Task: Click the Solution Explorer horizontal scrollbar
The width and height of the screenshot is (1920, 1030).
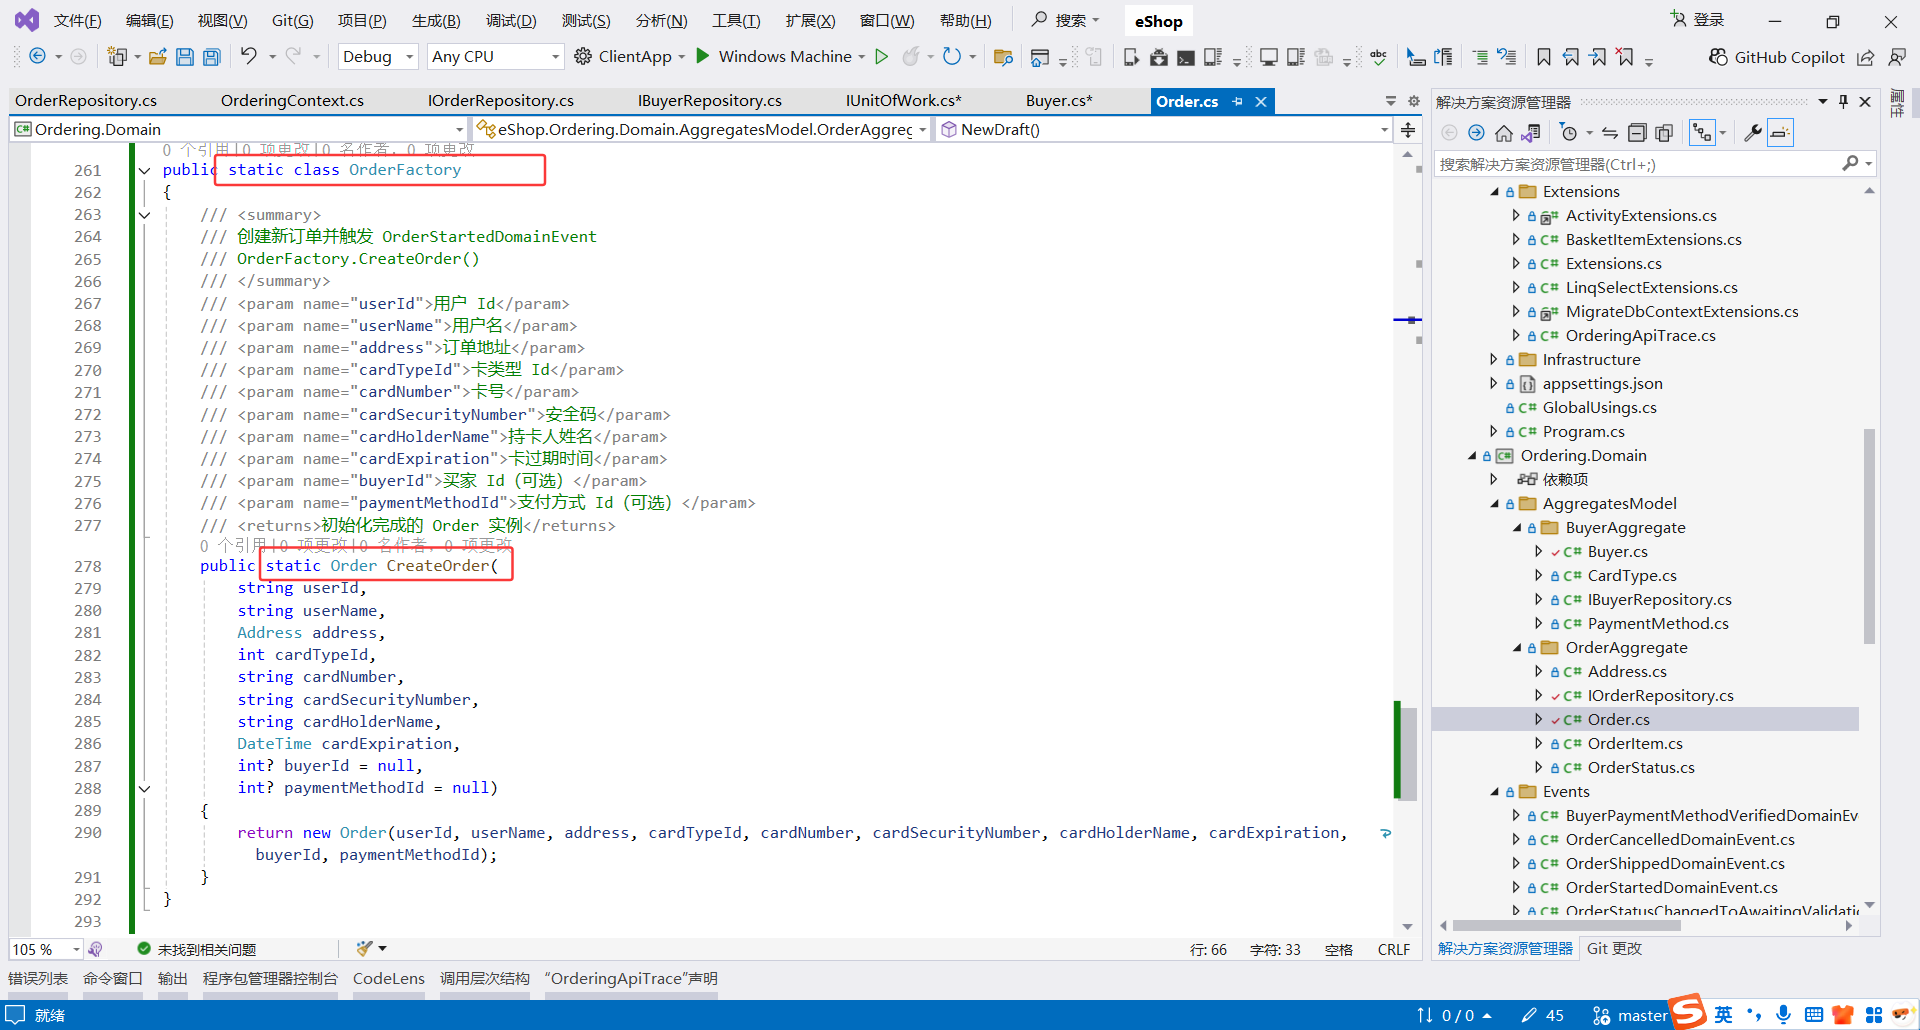Action: coord(1566,925)
